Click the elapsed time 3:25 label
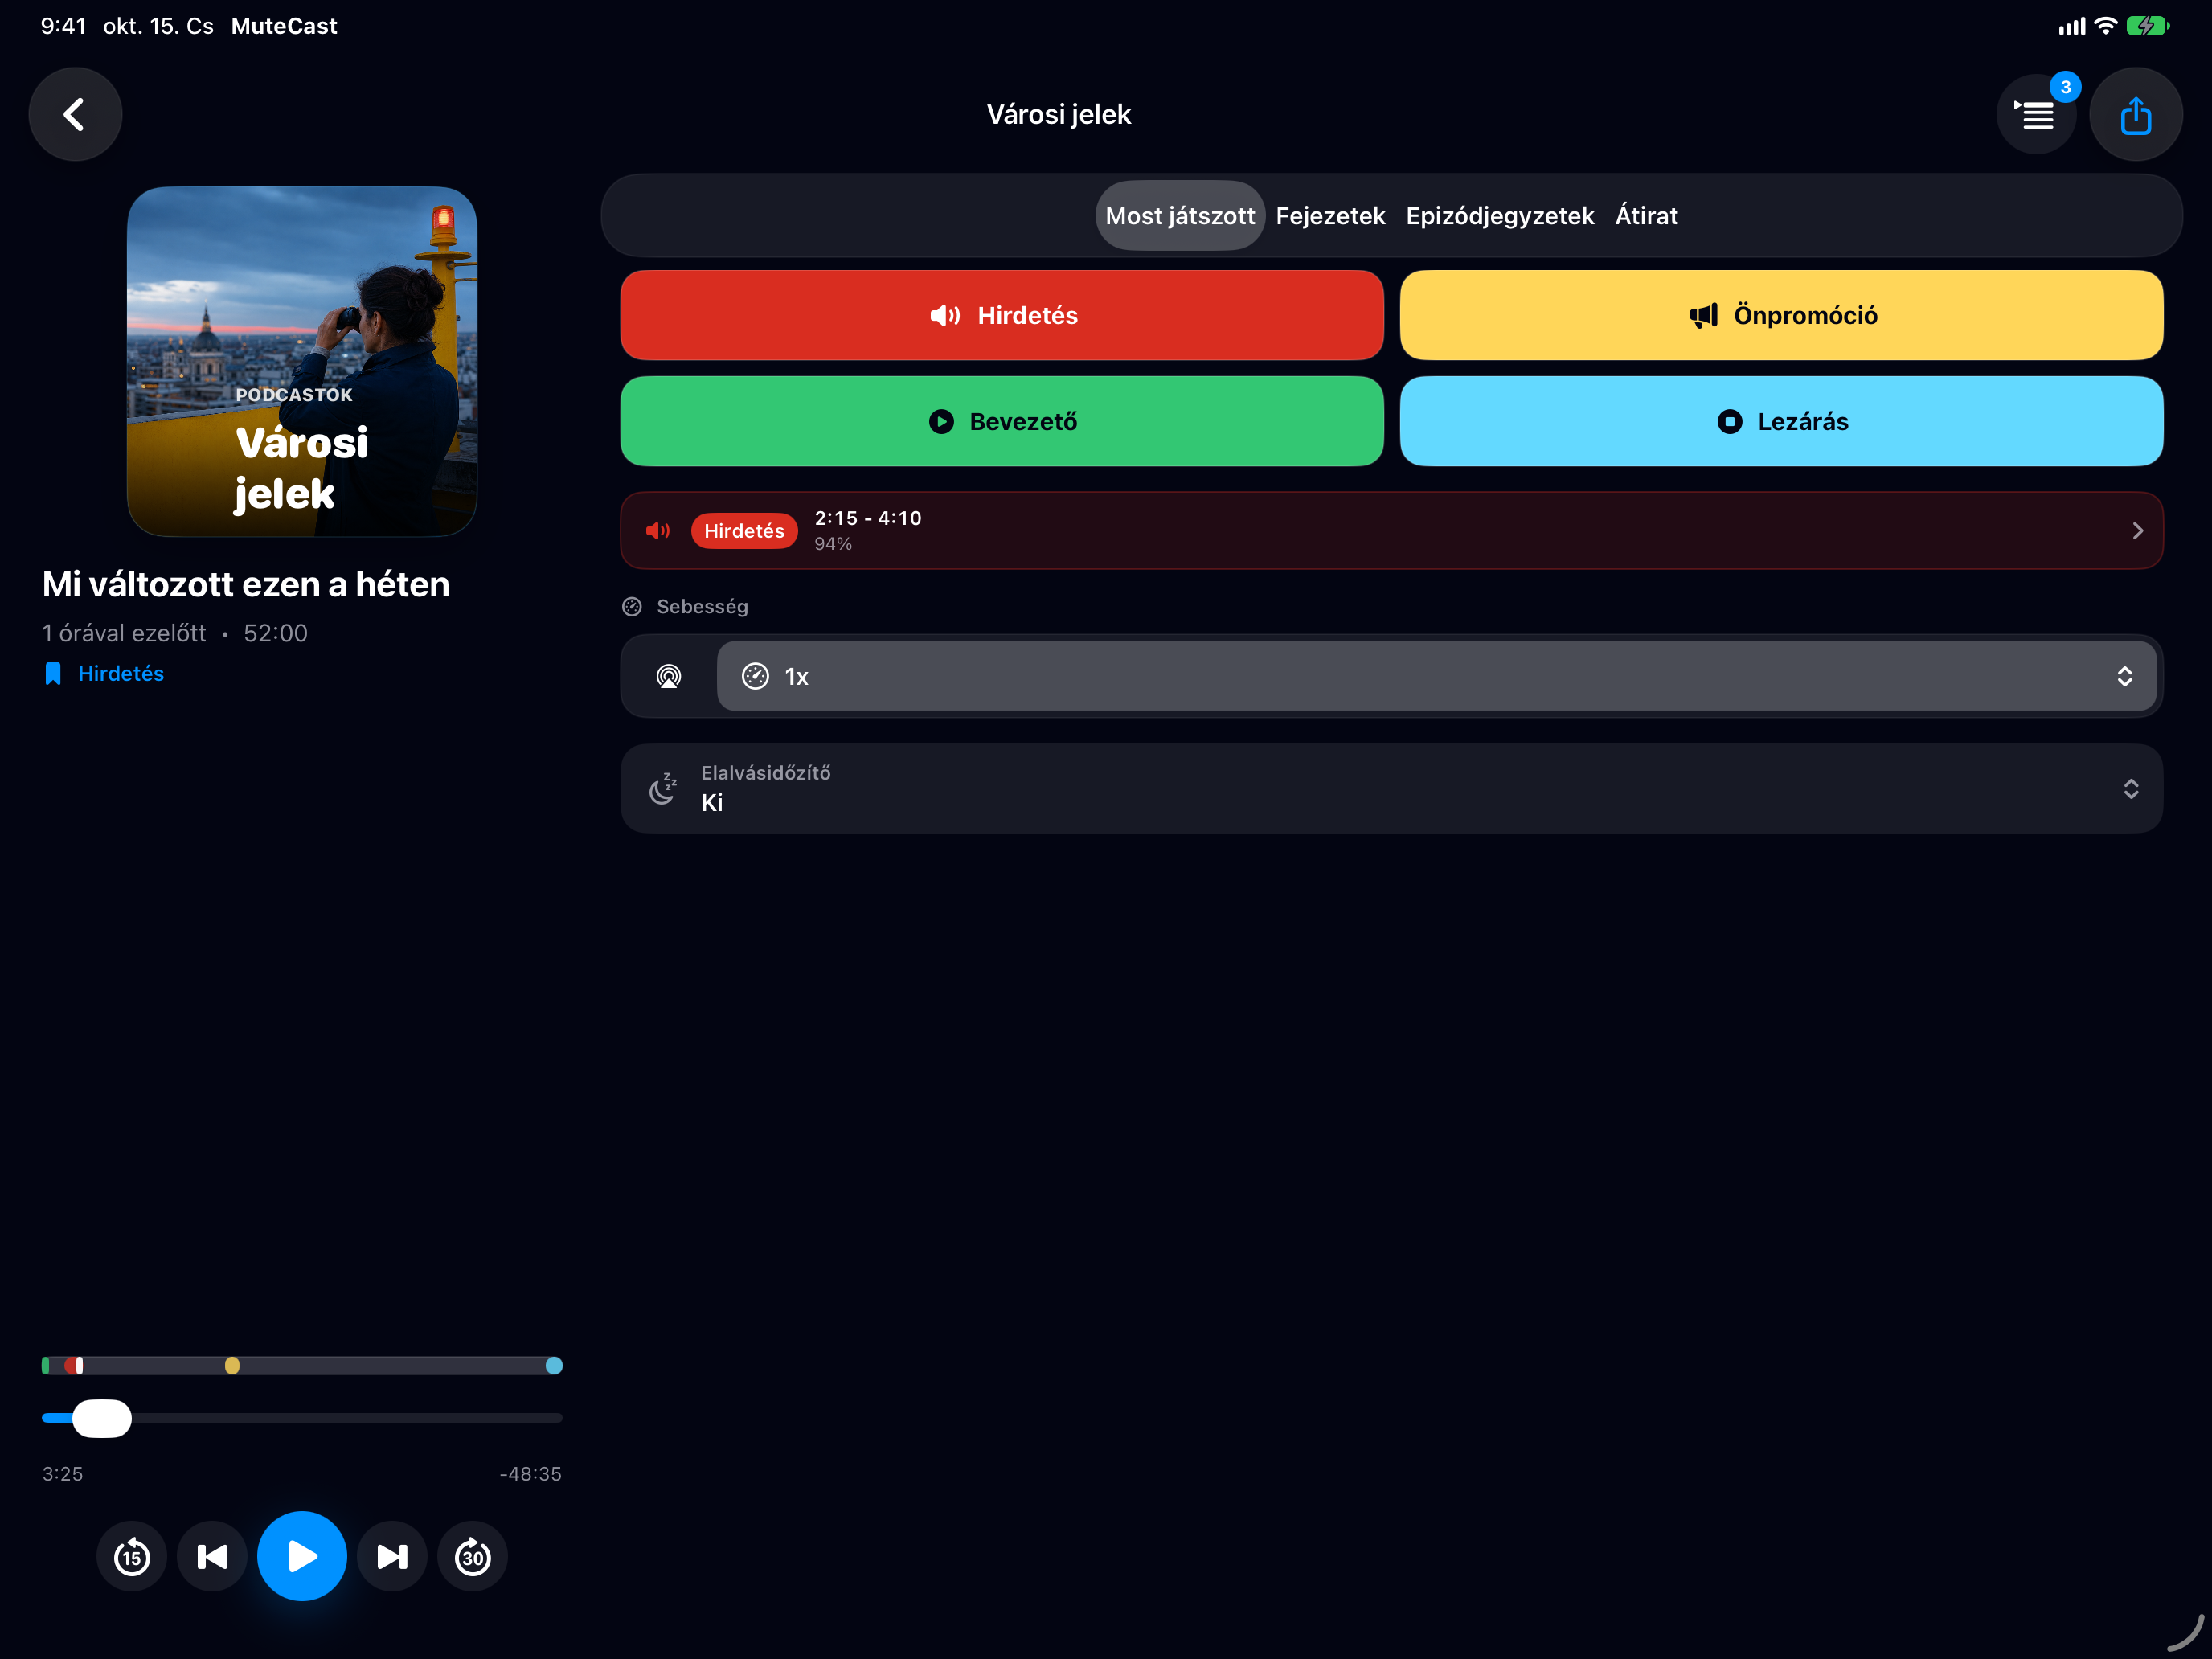2212x1659 pixels. tap(62, 1474)
